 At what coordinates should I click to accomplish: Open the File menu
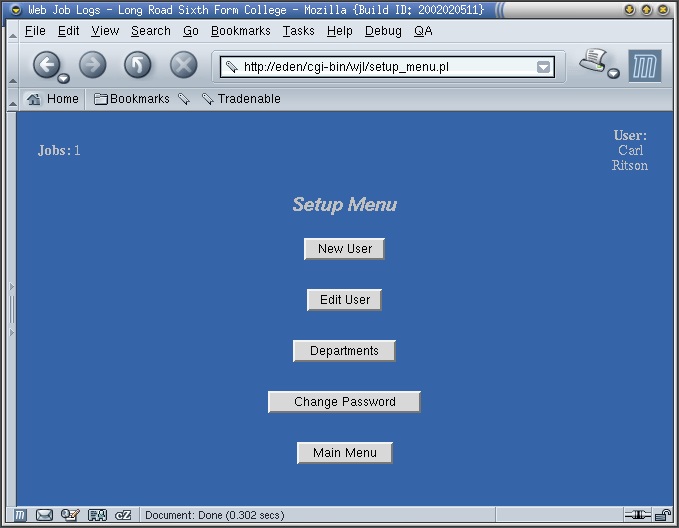(x=35, y=31)
